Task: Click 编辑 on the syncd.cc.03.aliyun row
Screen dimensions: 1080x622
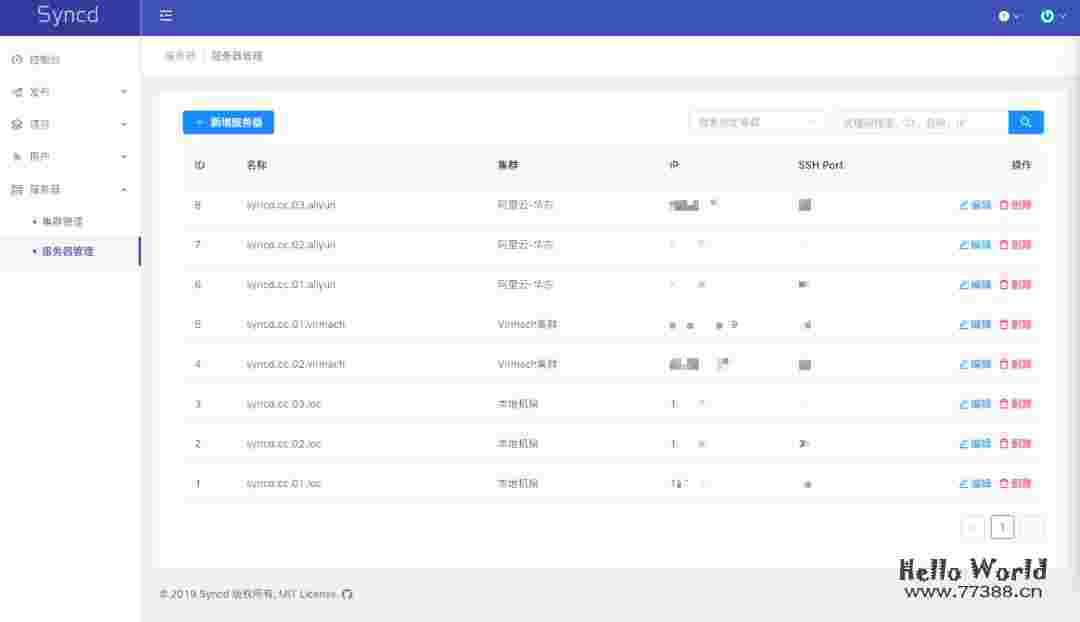Action: pyautogui.click(x=973, y=204)
